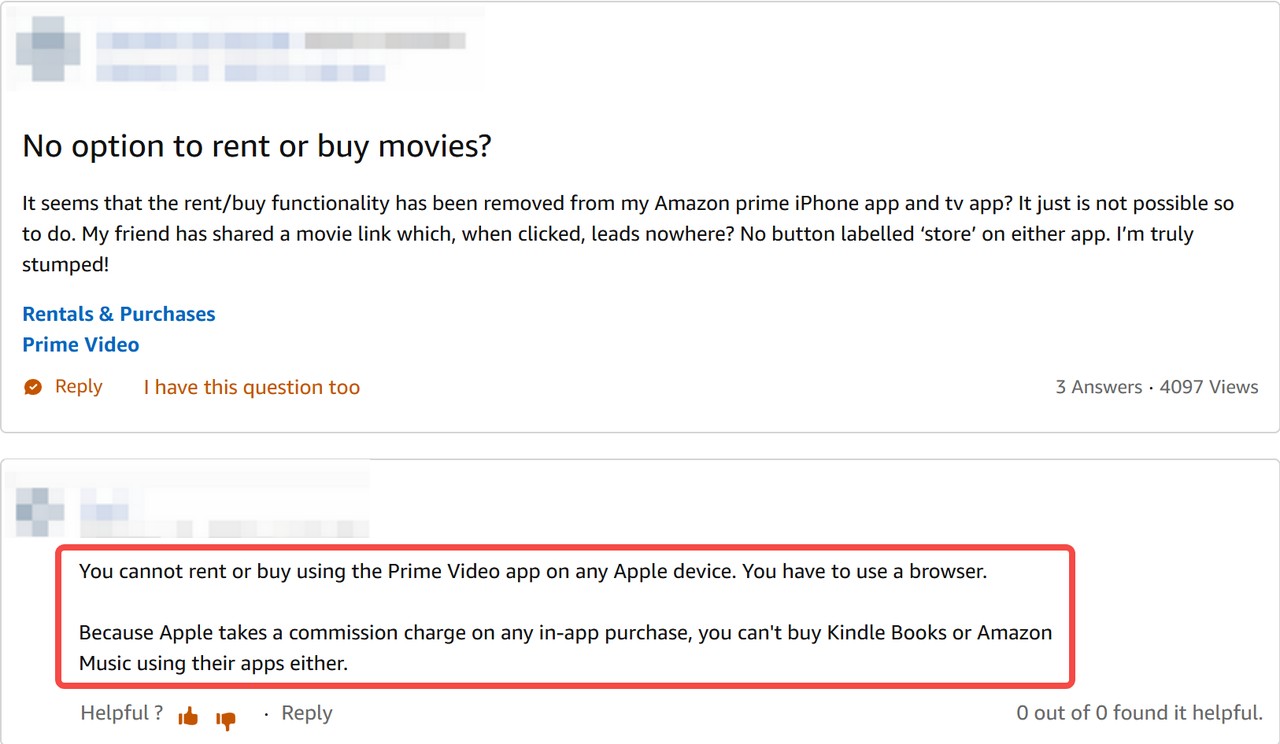Expand the 3 Answers section
This screenshot has height=744, width=1280.
[1098, 387]
